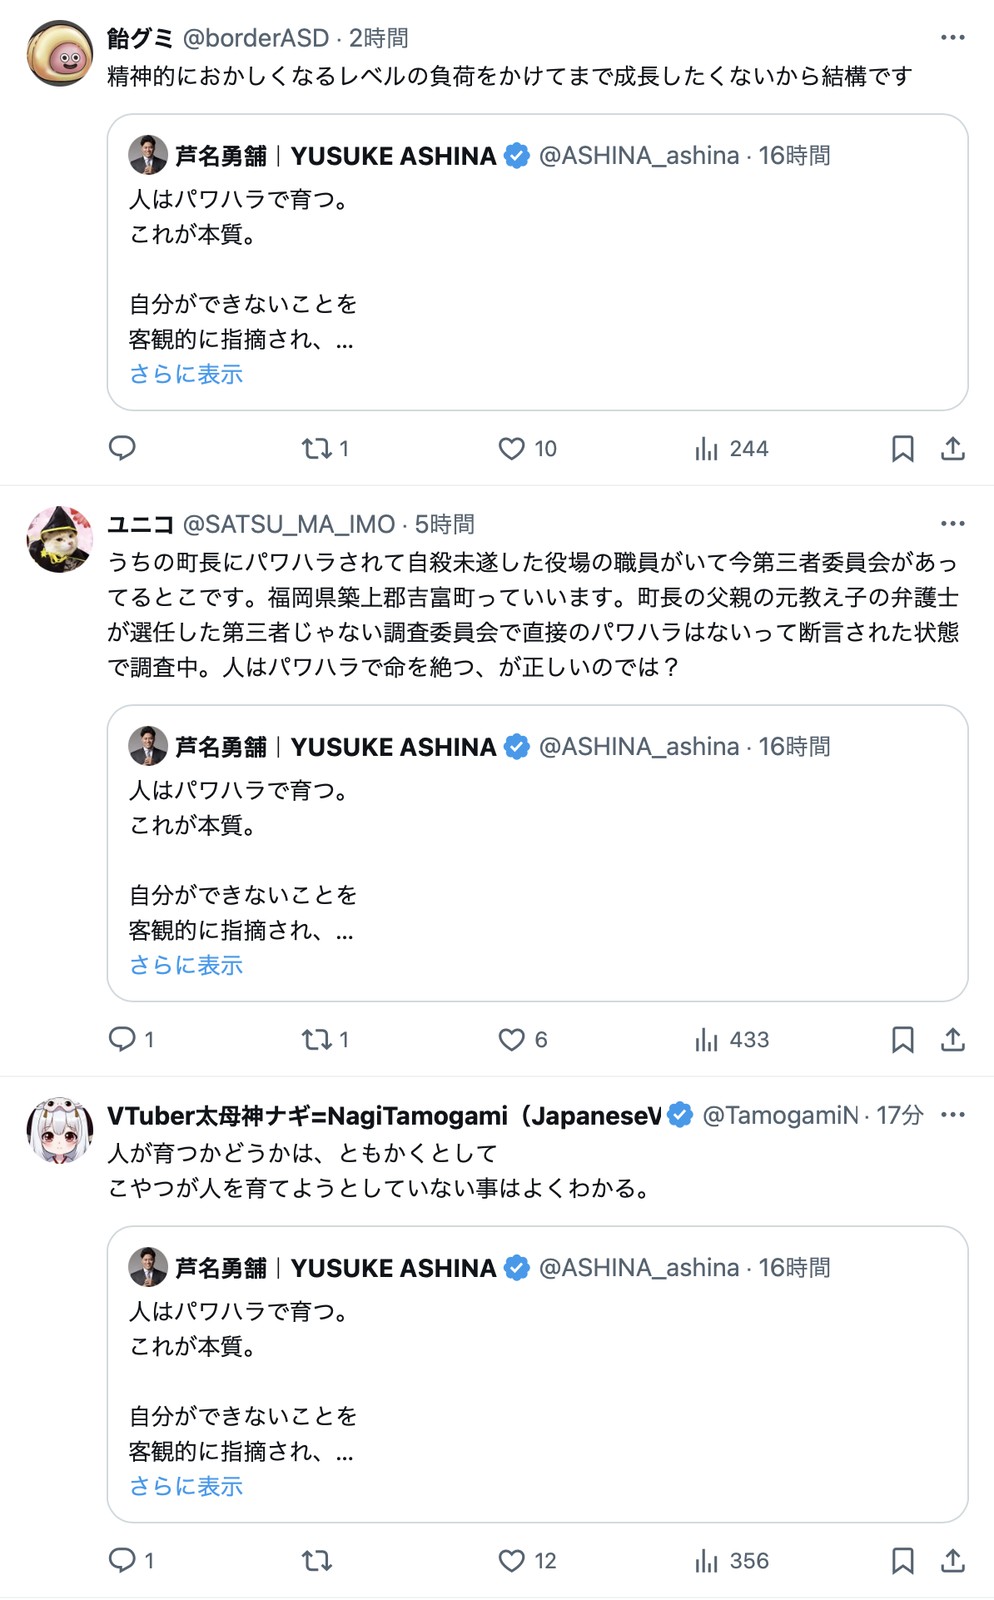Share the VTuber太母神ナギ tweet
Screen dimensions: 994x1600
coord(953,1561)
